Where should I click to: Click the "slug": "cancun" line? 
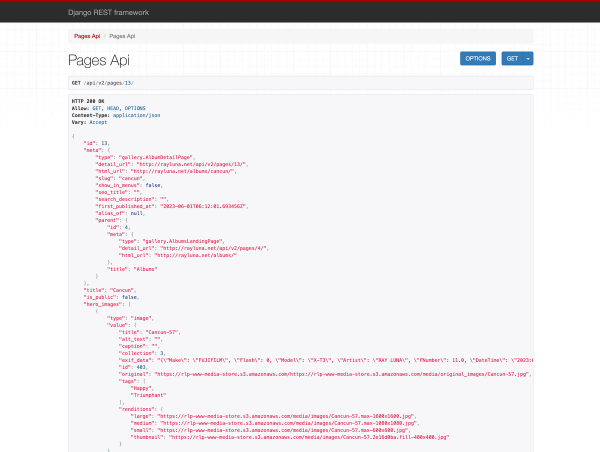pyautogui.click(x=120, y=178)
